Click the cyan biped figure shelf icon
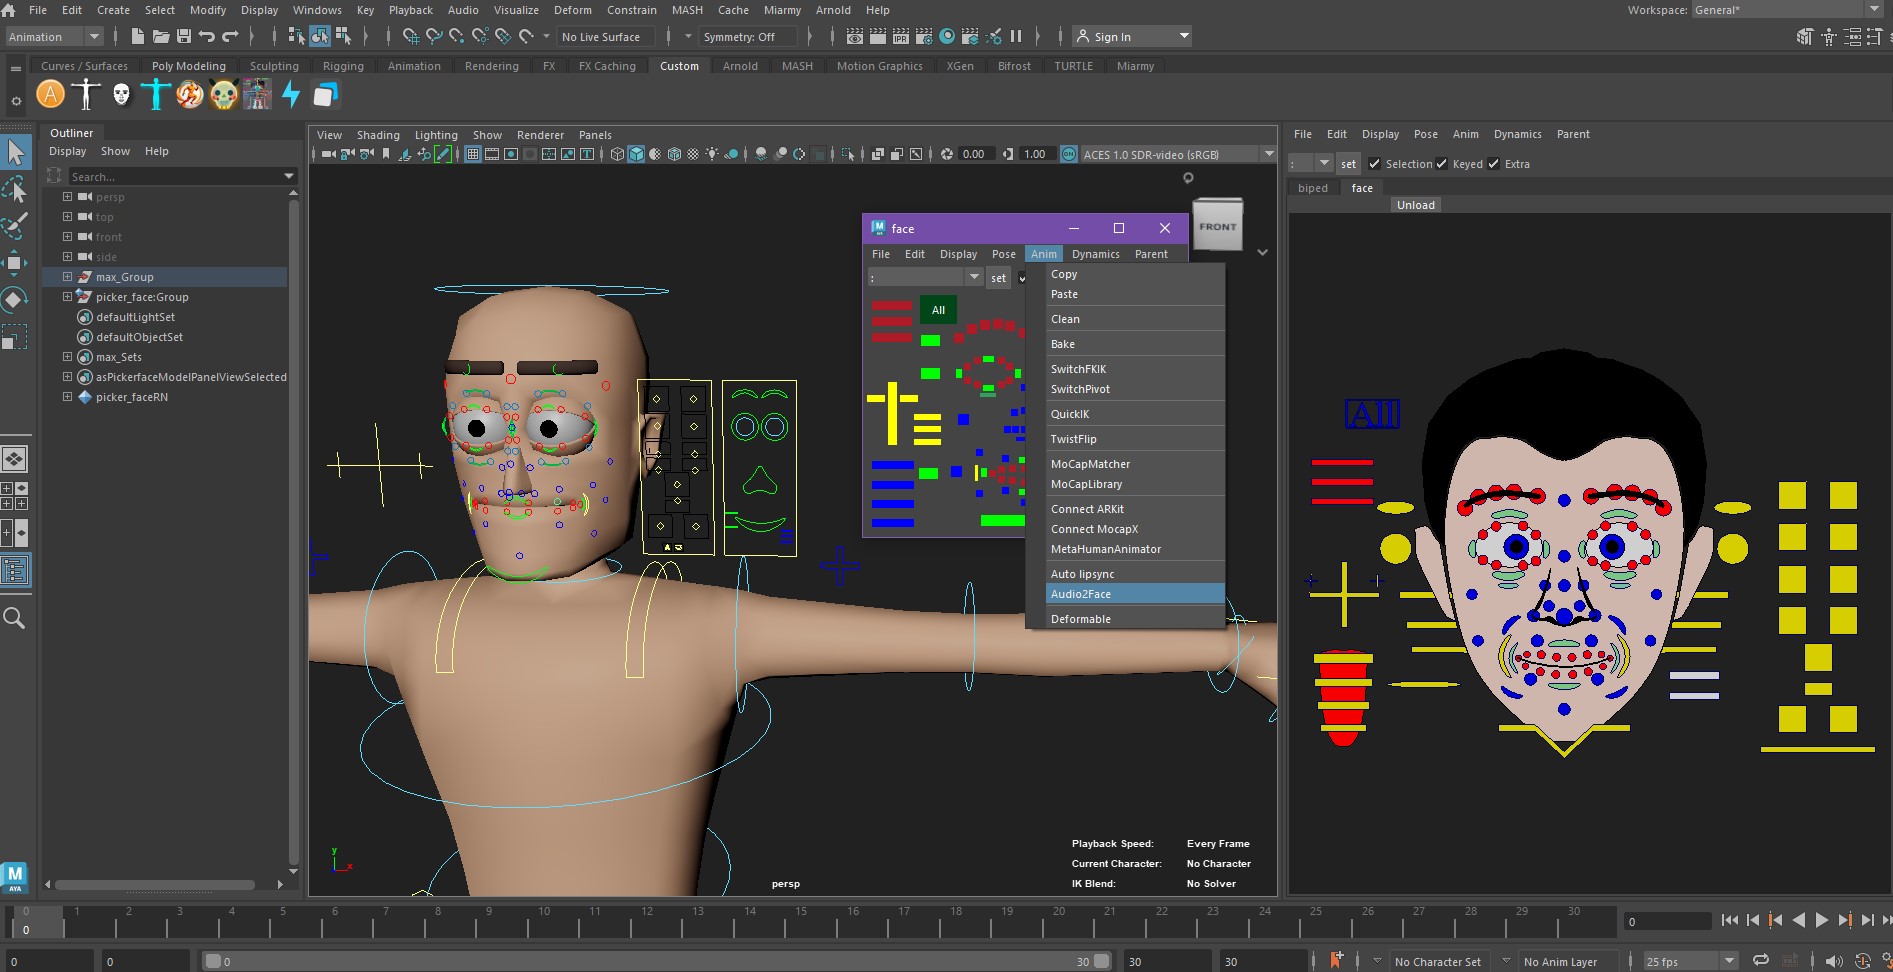This screenshot has height=972, width=1893. [155, 95]
